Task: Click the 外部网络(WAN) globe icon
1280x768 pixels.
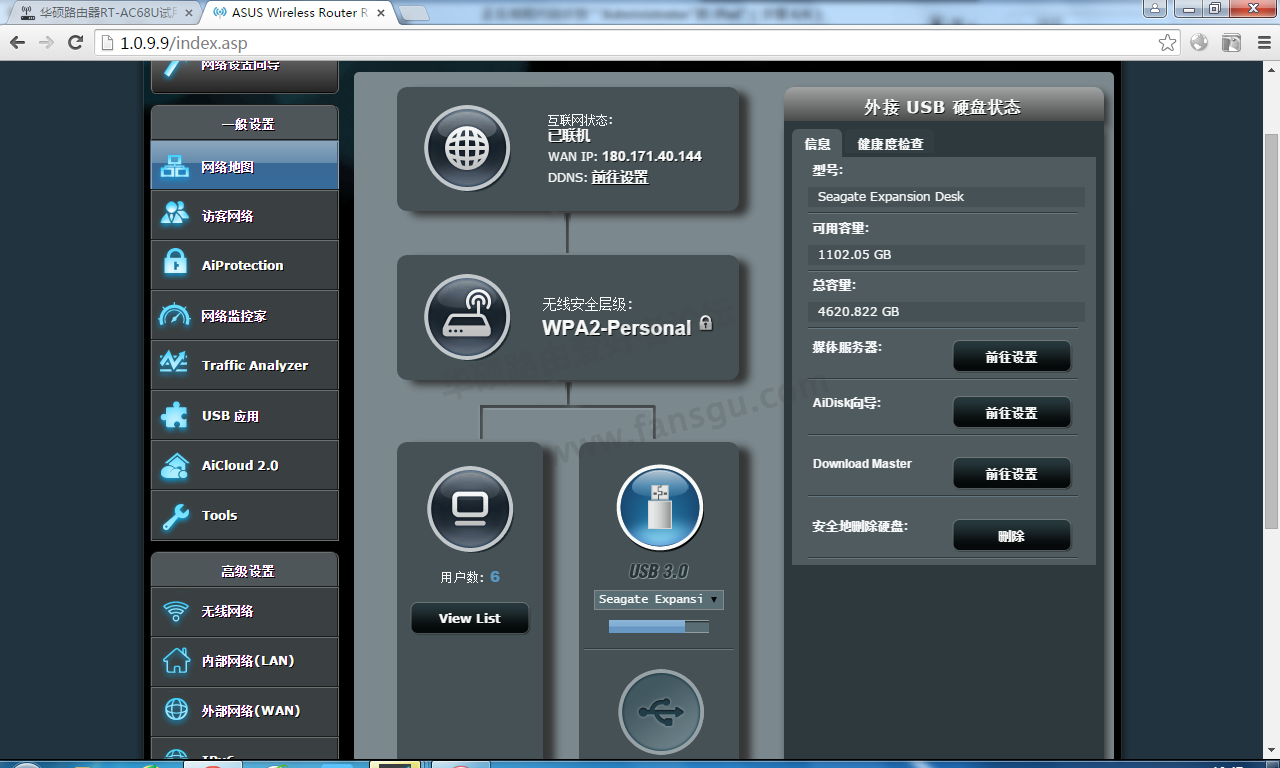Action: click(x=176, y=710)
